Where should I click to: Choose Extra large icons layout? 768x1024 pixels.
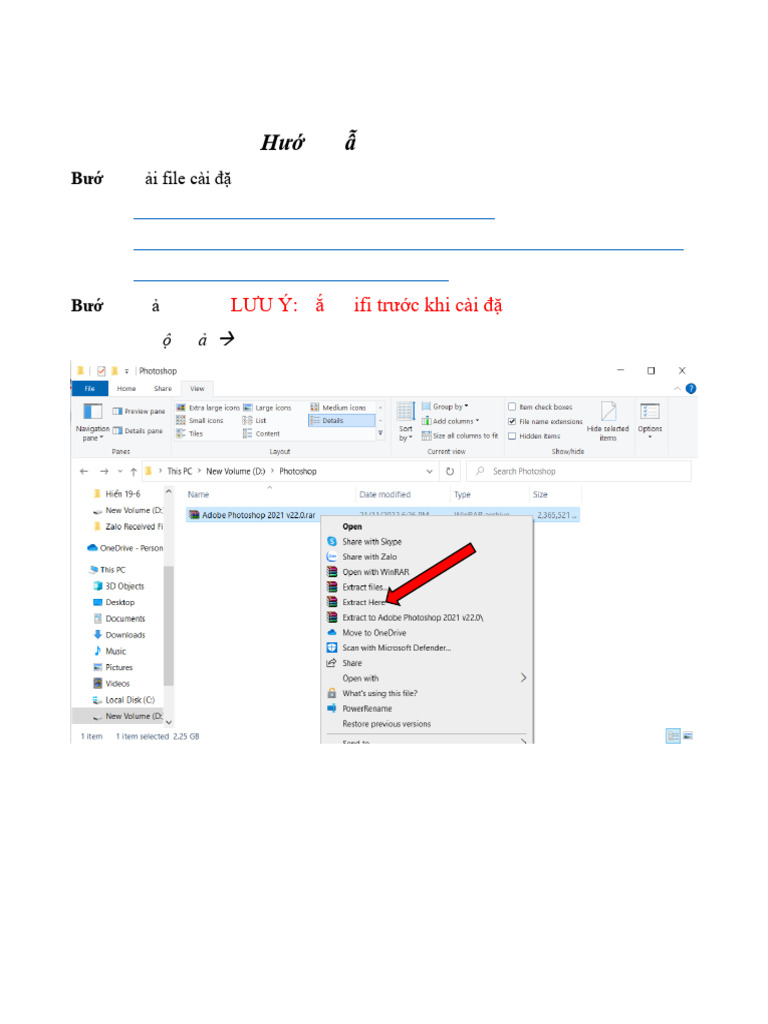[208, 408]
